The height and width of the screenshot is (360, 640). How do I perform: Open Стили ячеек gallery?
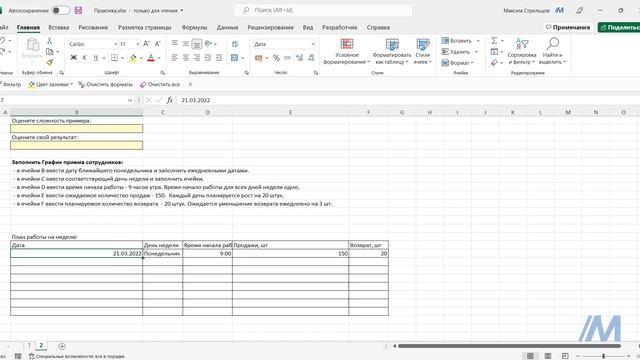click(x=422, y=51)
